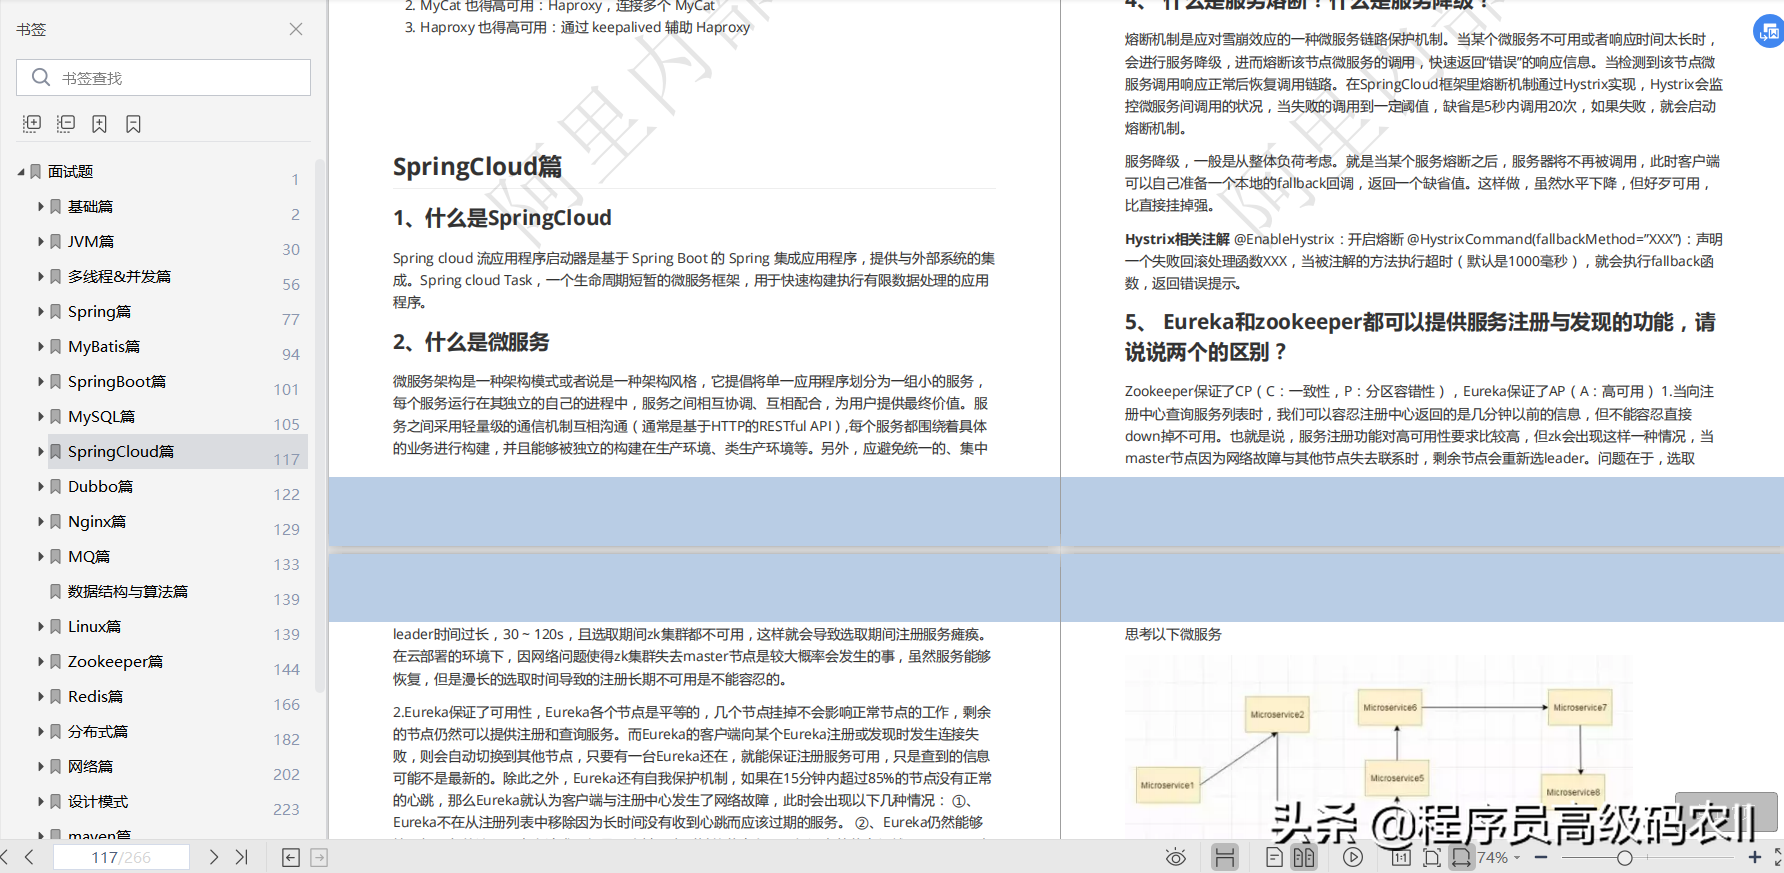Expand the SpringCloud篇 bookmark

pyautogui.click(x=41, y=451)
